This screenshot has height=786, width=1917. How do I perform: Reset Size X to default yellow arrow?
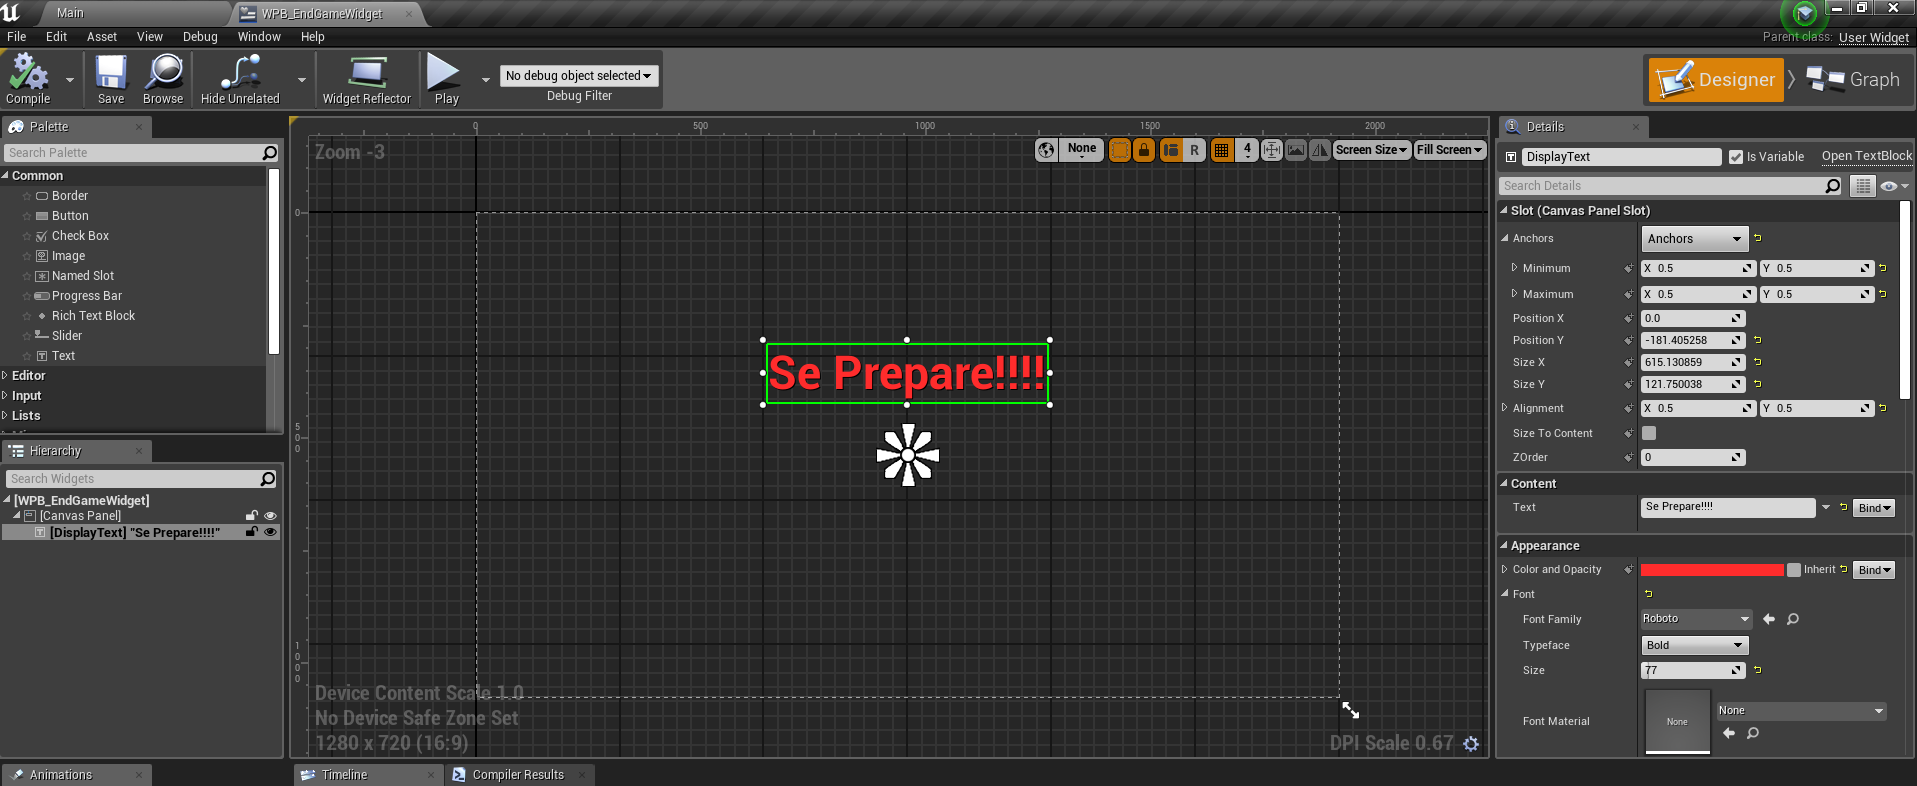coord(1758,362)
